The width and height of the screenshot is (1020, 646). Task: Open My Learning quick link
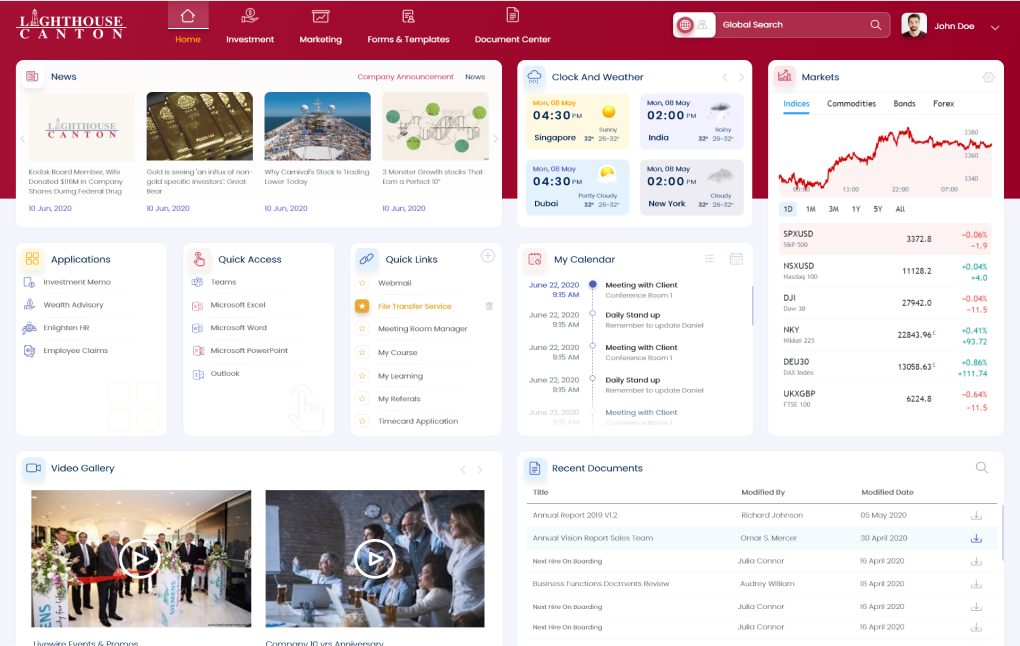(400, 376)
